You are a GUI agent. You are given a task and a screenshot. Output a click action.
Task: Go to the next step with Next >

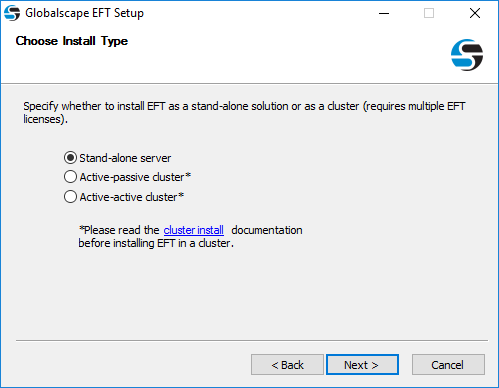(362, 365)
